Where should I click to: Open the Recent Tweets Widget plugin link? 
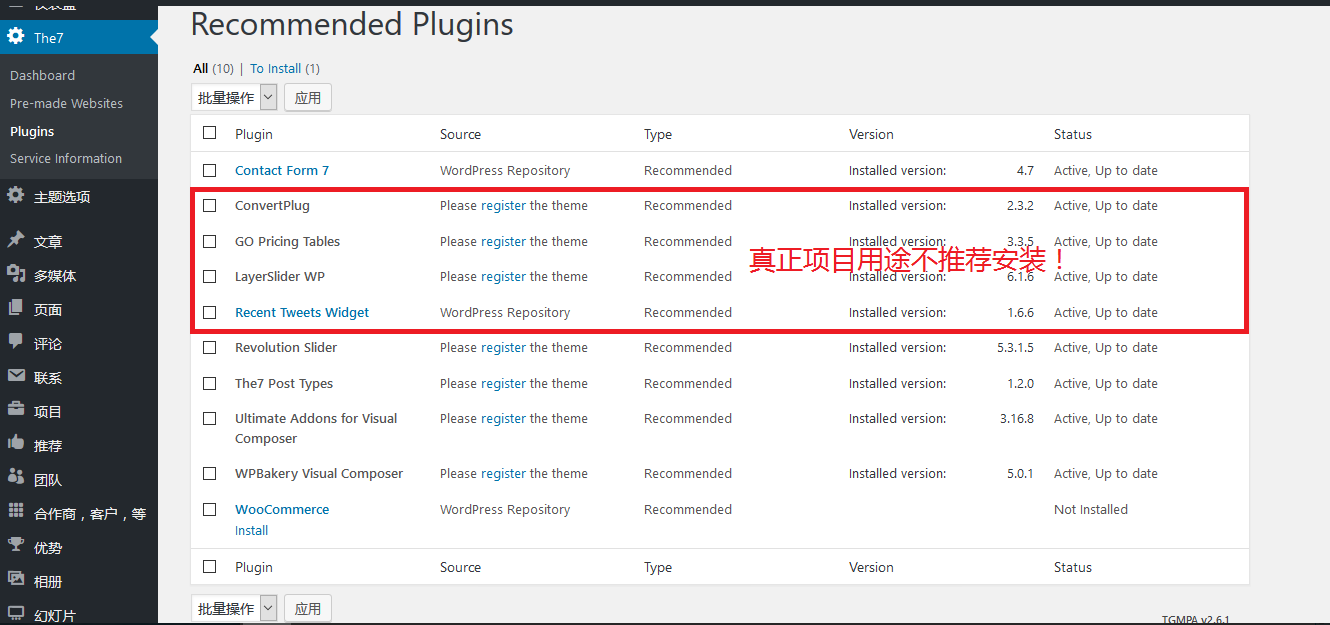(x=302, y=312)
